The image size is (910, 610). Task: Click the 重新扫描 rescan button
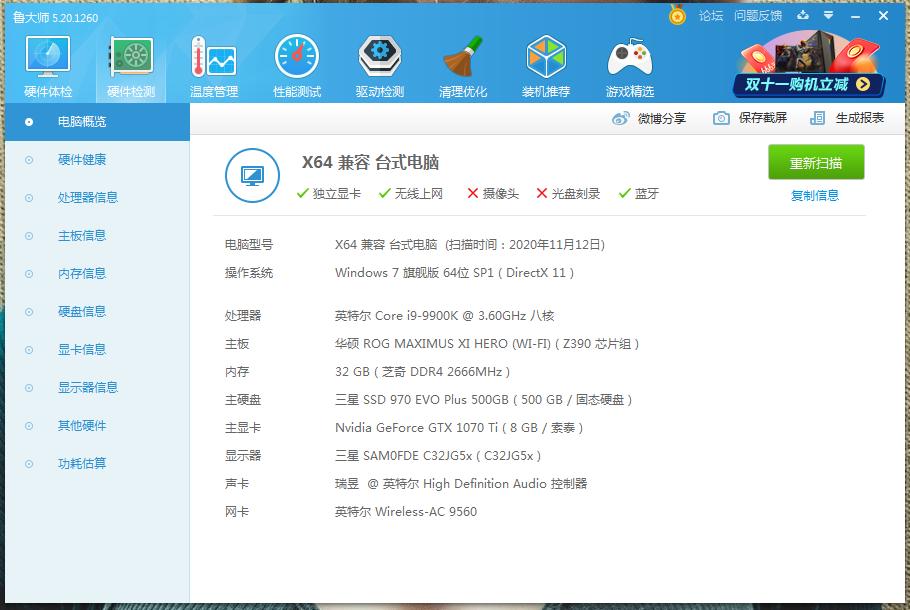(x=816, y=163)
